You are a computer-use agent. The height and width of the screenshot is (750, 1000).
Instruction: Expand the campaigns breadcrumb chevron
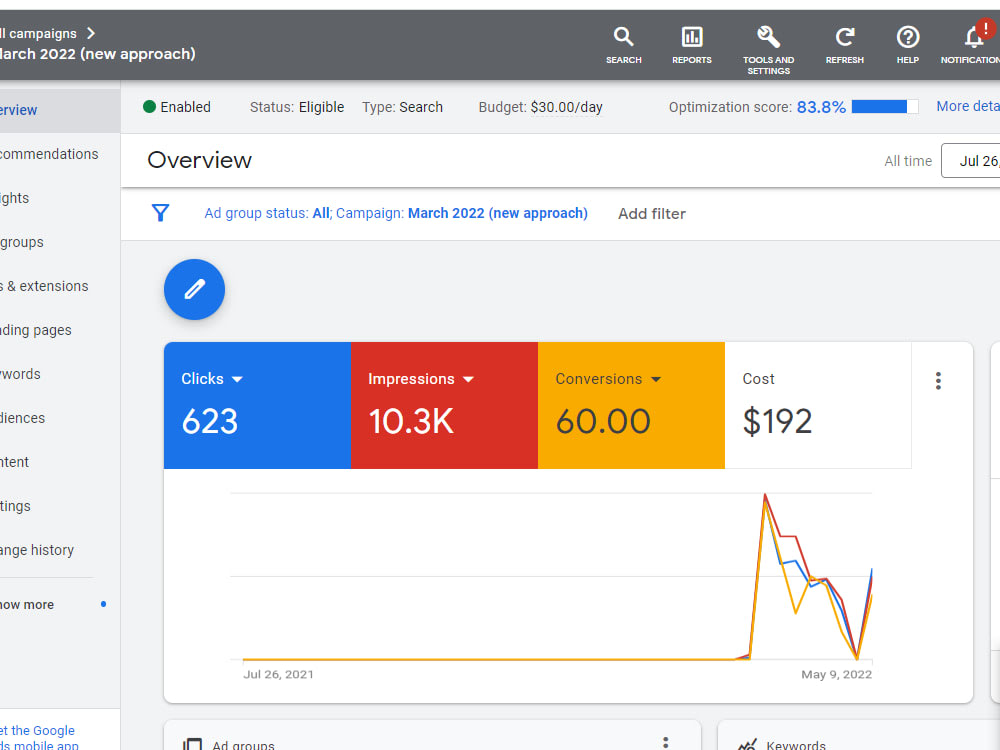click(x=91, y=33)
